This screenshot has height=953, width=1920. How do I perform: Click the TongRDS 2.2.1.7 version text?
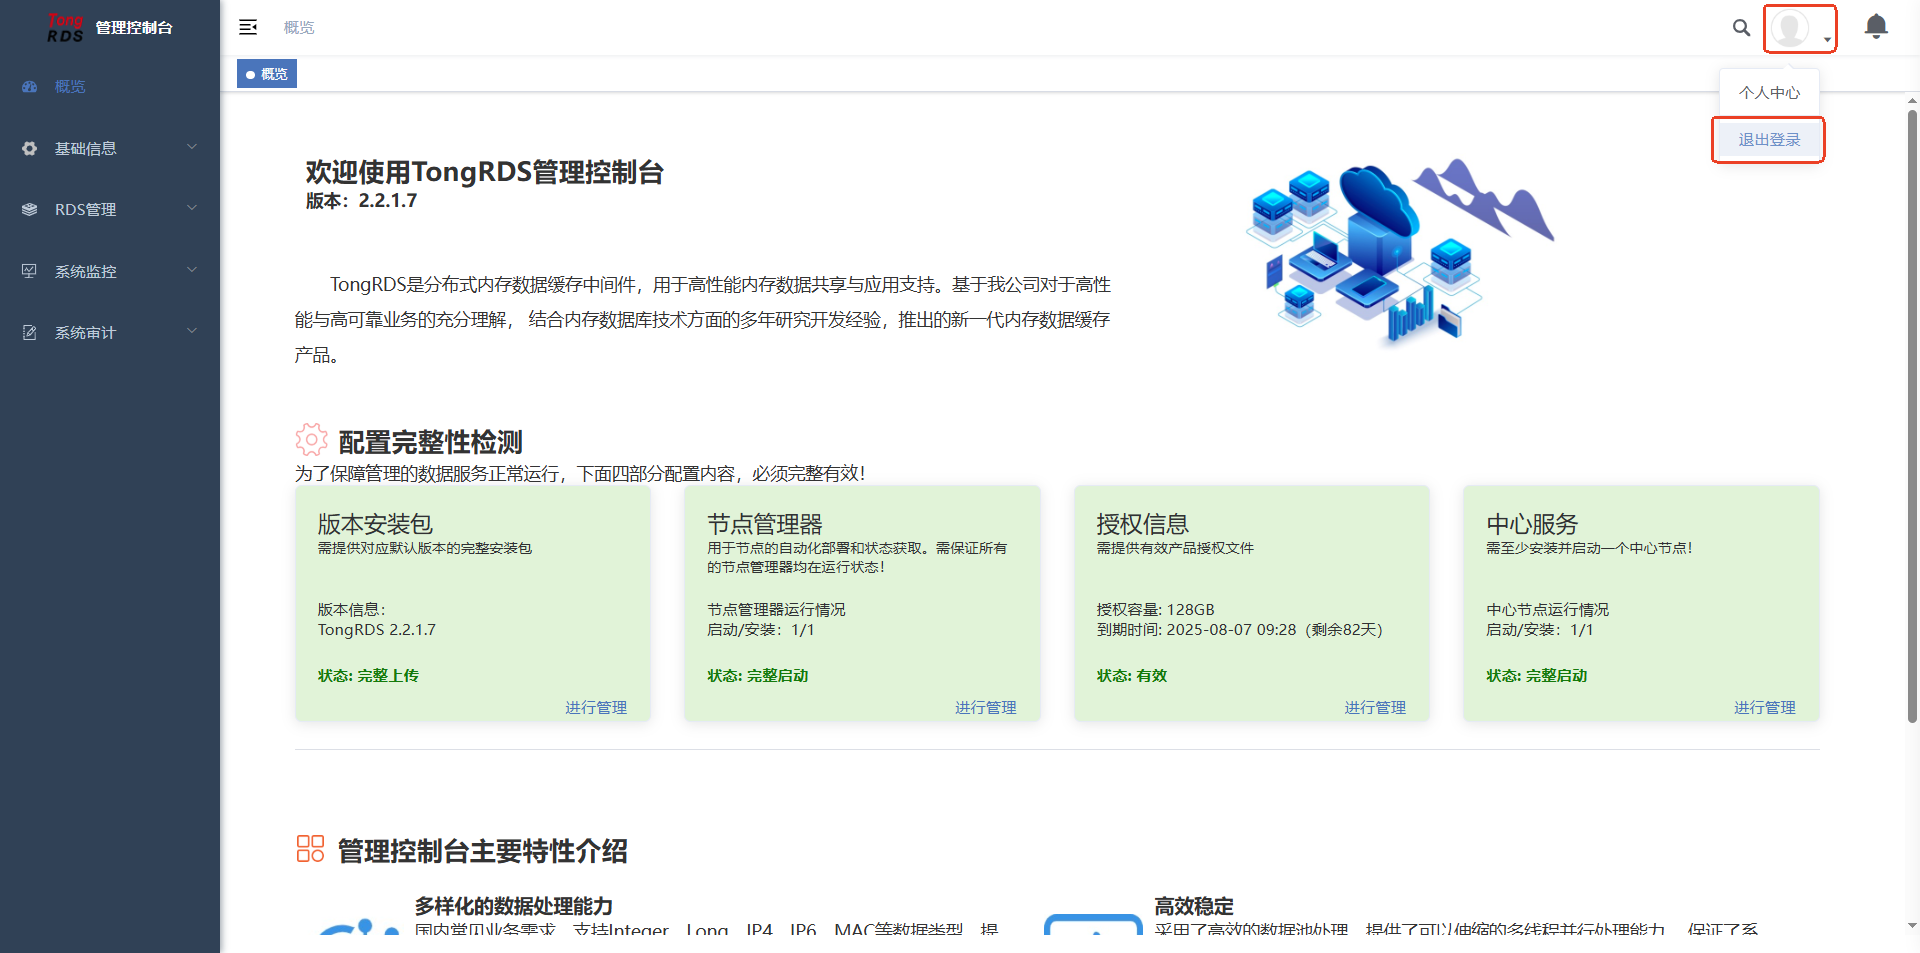[x=377, y=630]
